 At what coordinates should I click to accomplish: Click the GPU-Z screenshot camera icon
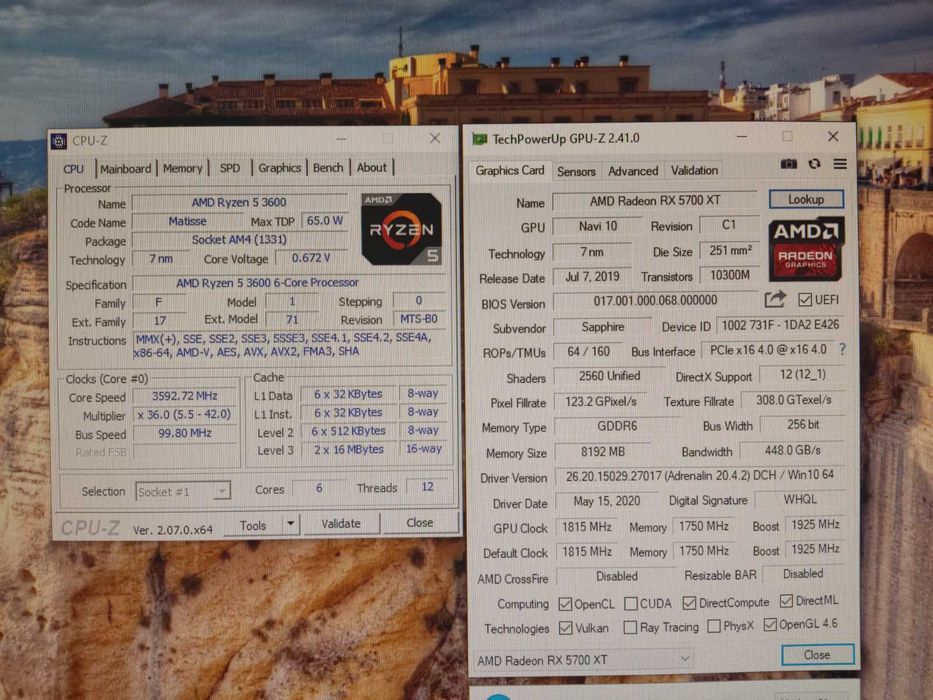[788, 164]
